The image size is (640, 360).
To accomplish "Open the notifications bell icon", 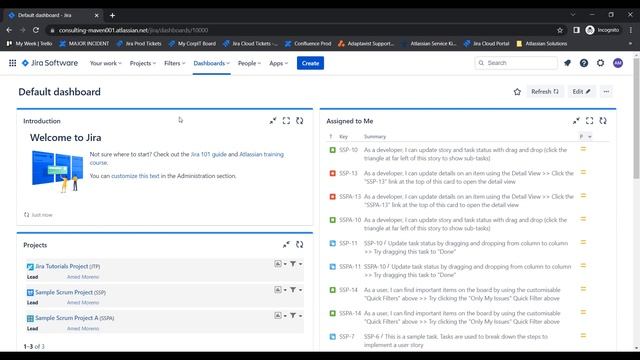I will (x=567, y=63).
